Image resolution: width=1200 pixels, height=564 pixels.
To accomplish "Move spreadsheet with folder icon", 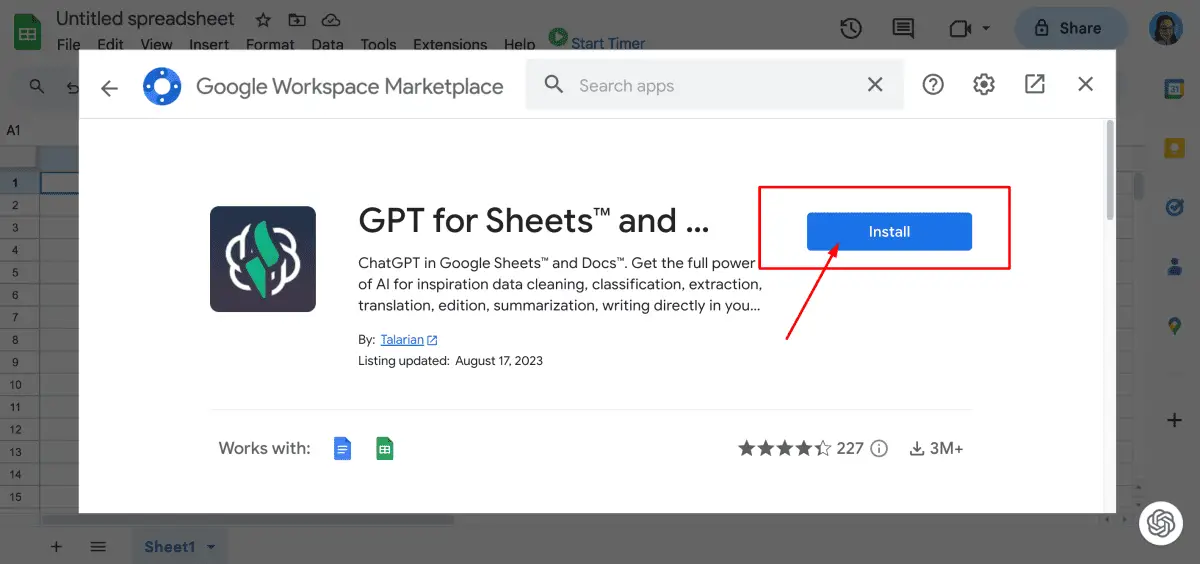I will click(296, 19).
